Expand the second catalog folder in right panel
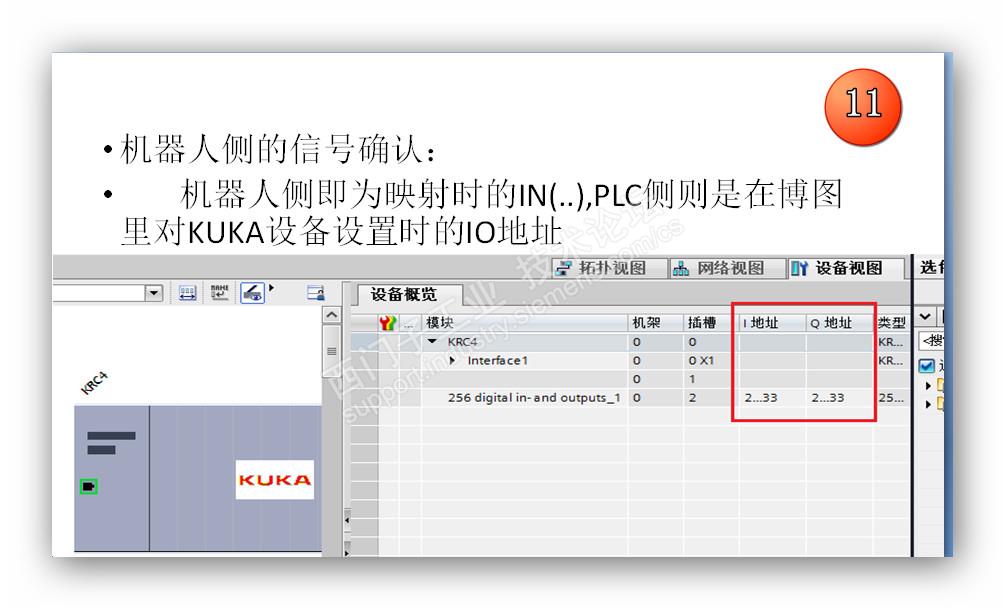 928,404
